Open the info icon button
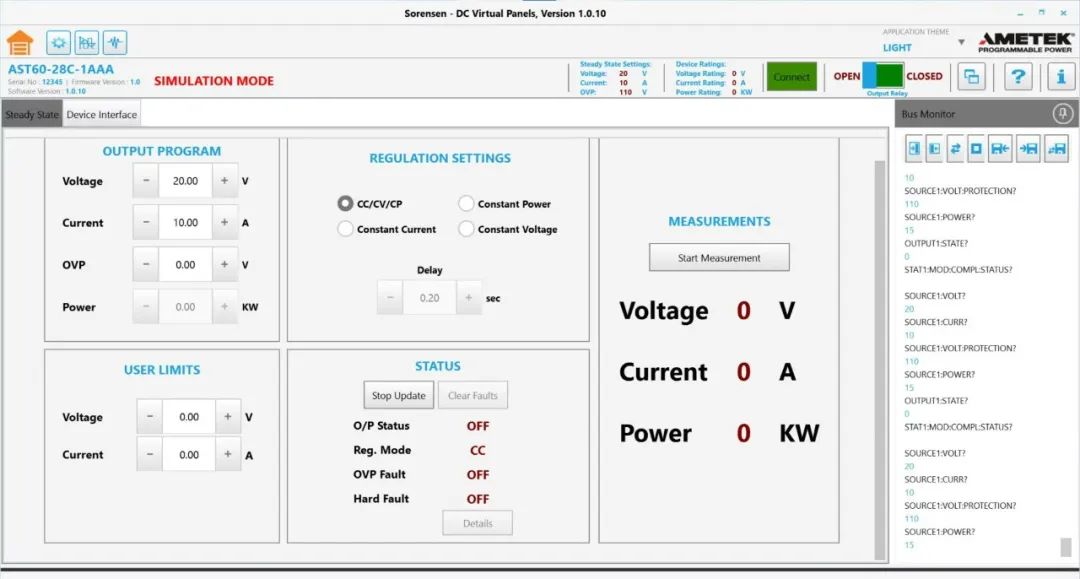Image resolution: width=1080 pixels, height=579 pixels. (1061, 77)
